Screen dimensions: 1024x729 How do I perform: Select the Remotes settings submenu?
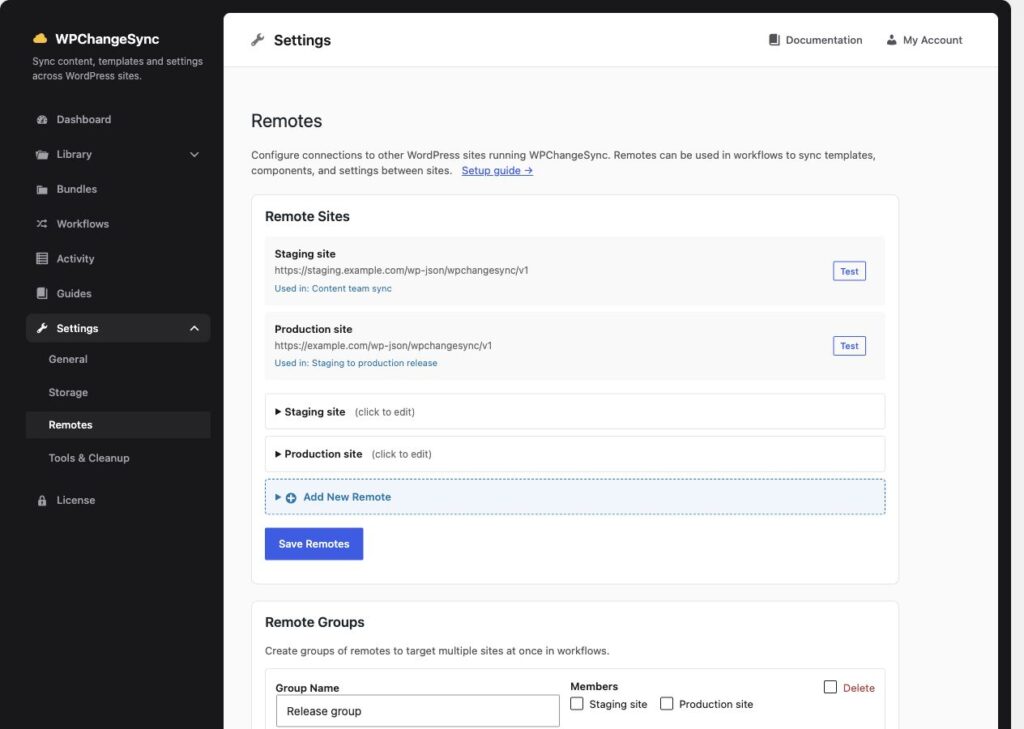pyautogui.click(x=118, y=425)
